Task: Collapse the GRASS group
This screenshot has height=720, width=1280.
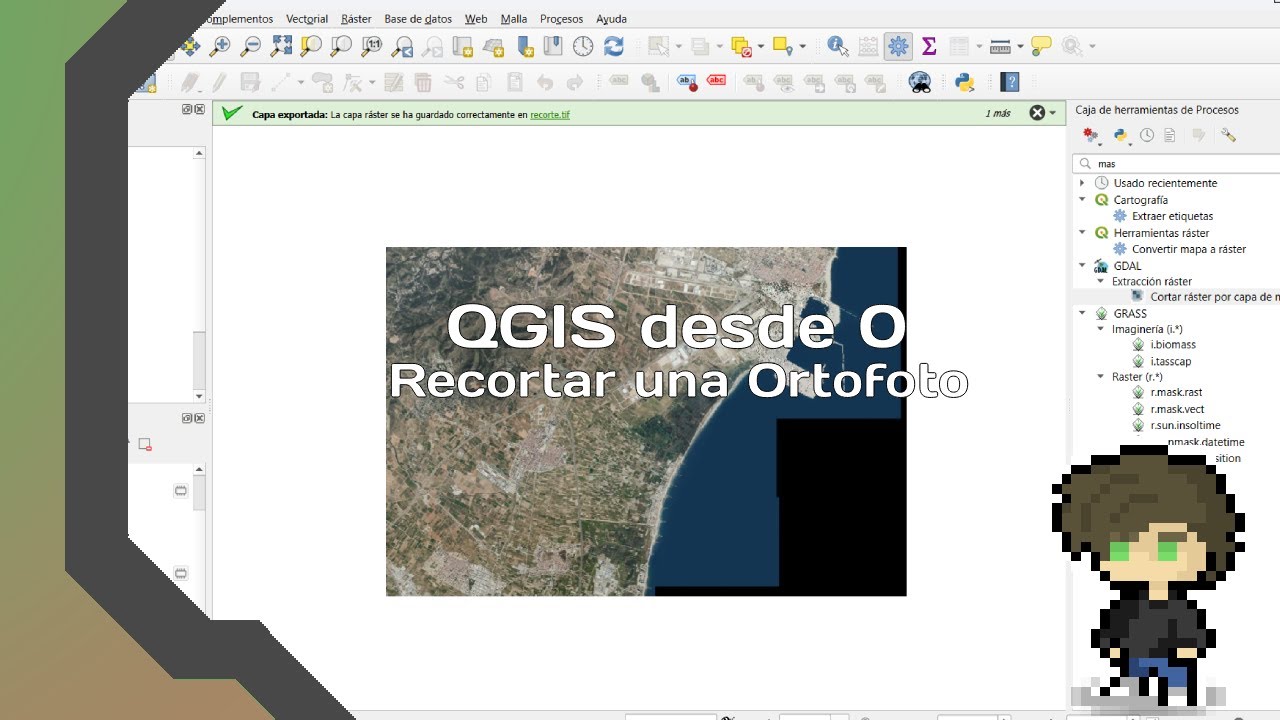Action: tap(1082, 313)
